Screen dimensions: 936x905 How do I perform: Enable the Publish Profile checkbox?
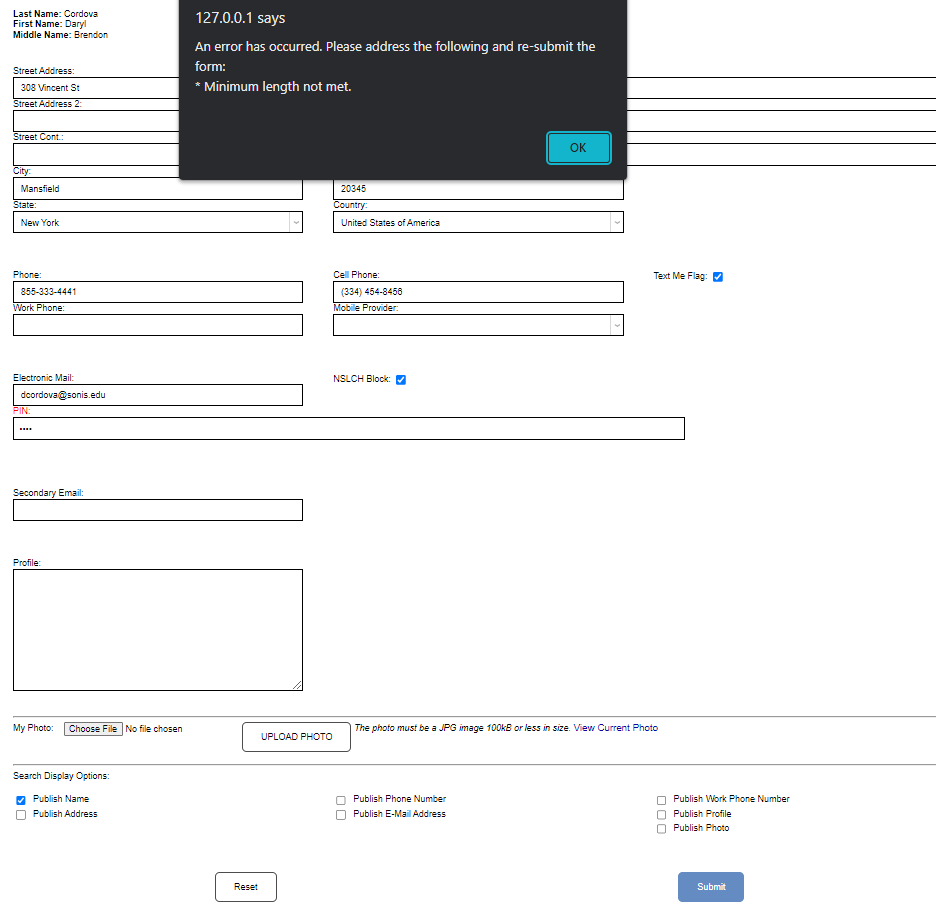[x=661, y=814]
